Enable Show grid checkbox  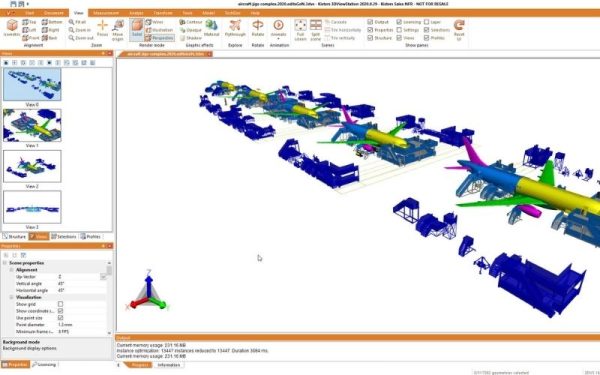[x=60, y=304]
